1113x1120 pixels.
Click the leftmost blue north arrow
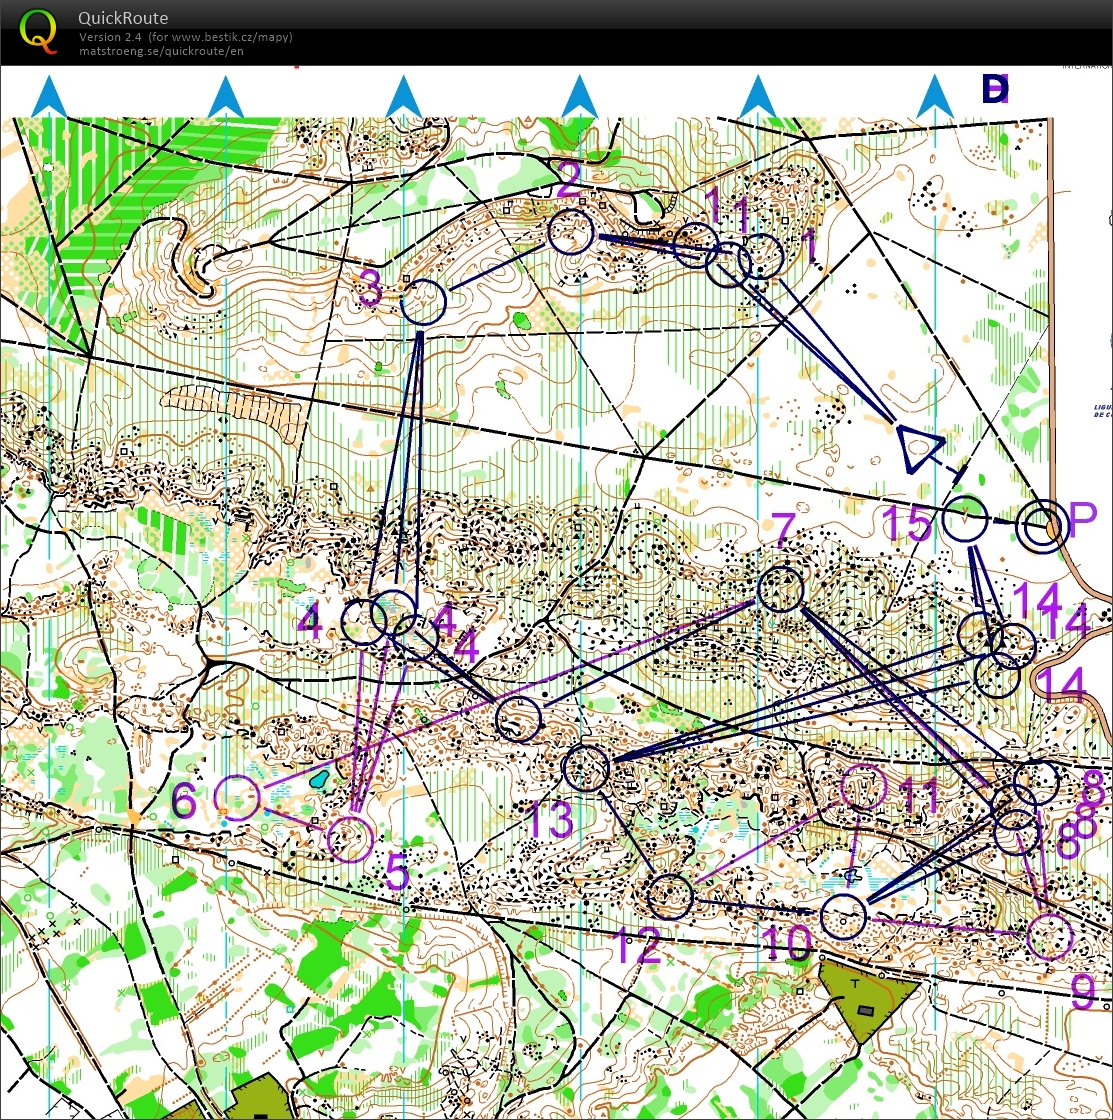click(x=49, y=98)
